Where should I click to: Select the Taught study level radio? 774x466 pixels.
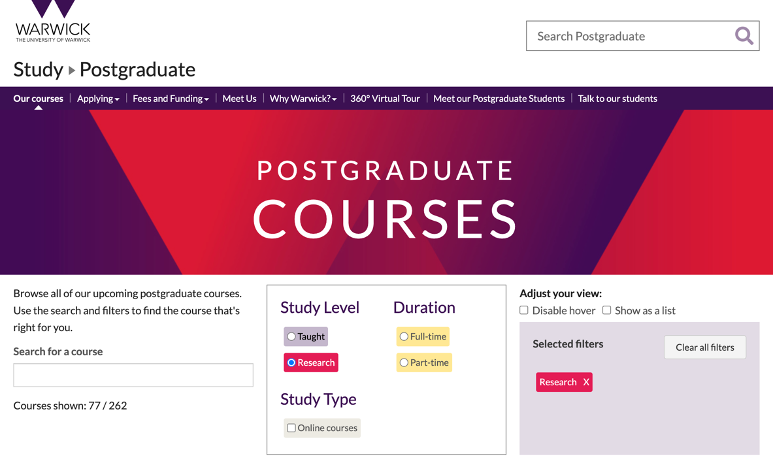[291, 337]
